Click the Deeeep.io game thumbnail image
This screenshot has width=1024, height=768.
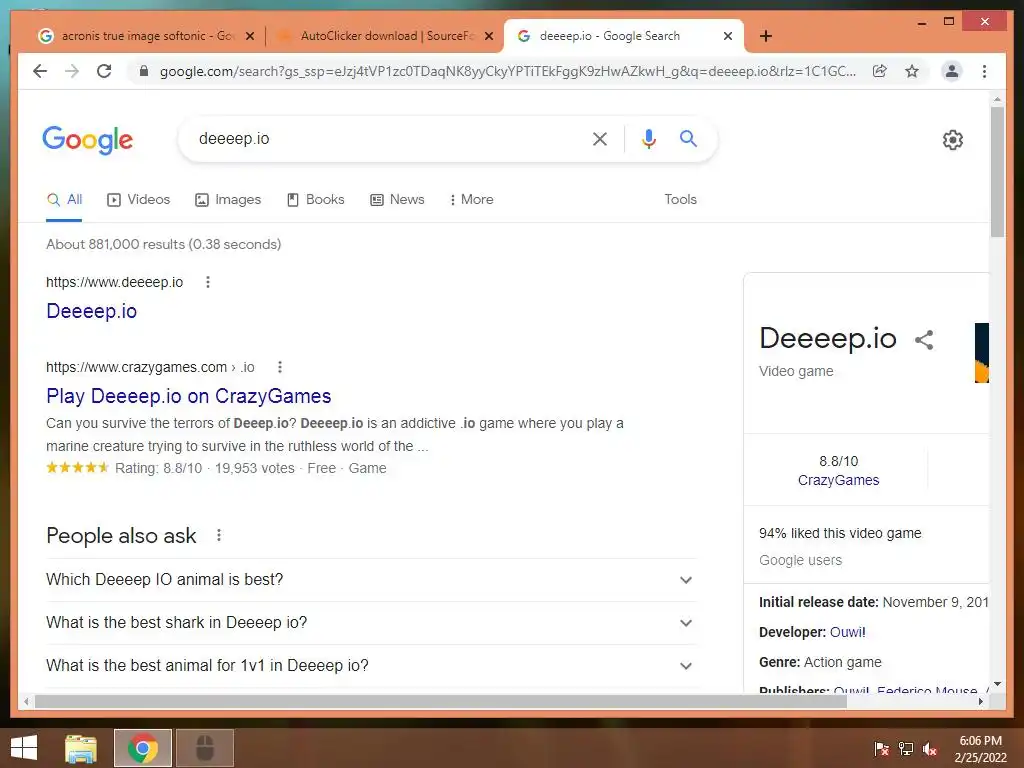[982, 353]
